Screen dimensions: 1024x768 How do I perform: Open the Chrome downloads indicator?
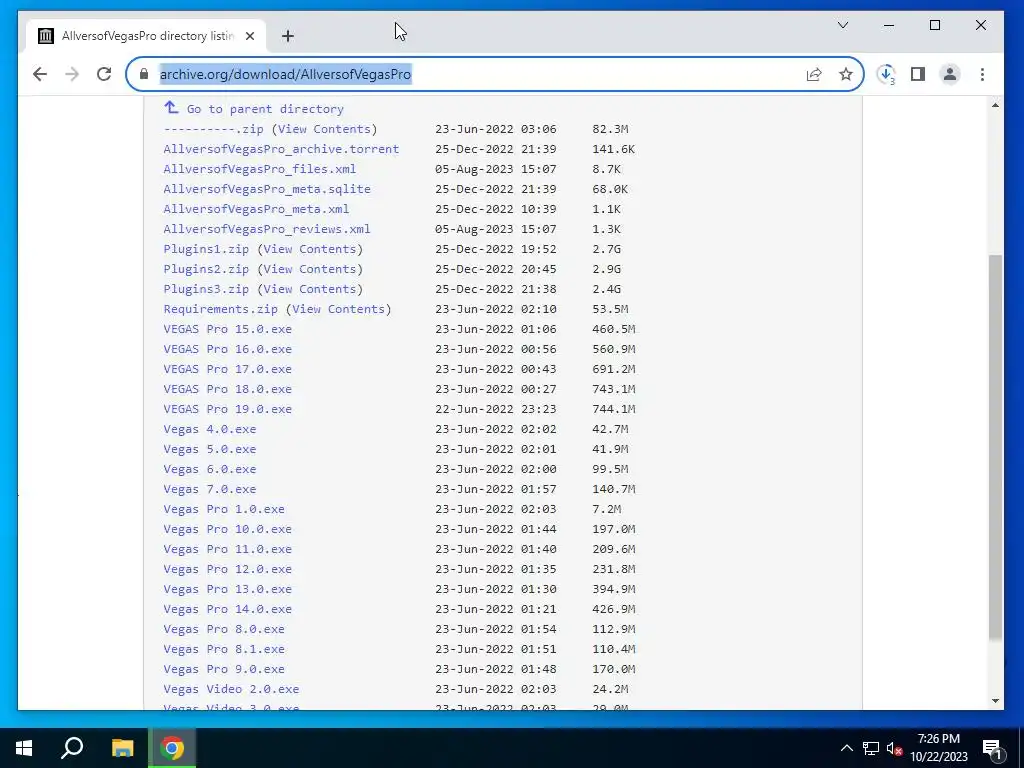click(x=886, y=74)
